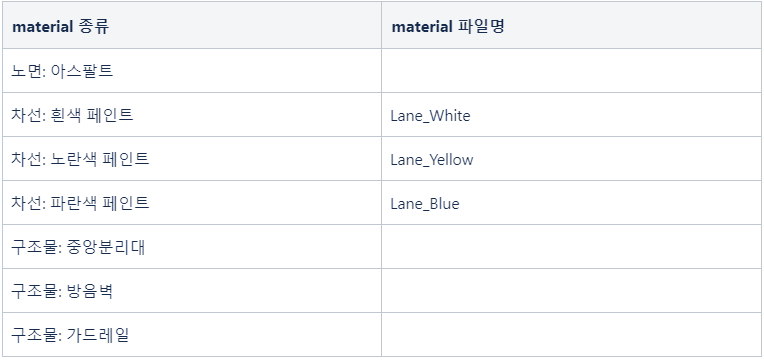
Task: Click empty file name cell for 방음벽
Action: pyautogui.click(x=571, y=291)
